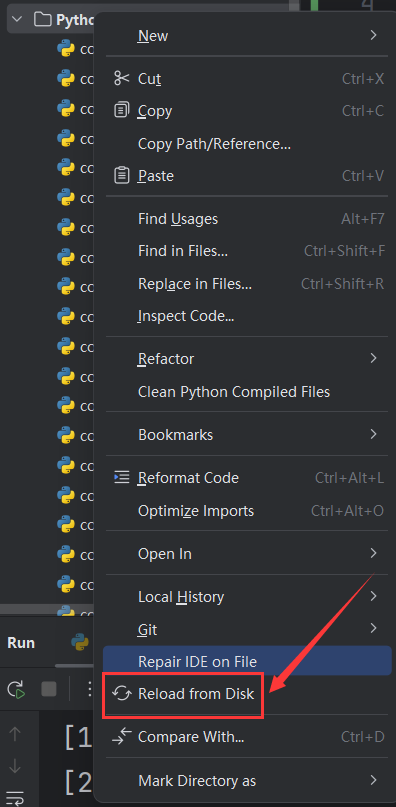Collapse the Python folder tree node
The height and width of the screenshot is (807, 396).
pos(16,20)
